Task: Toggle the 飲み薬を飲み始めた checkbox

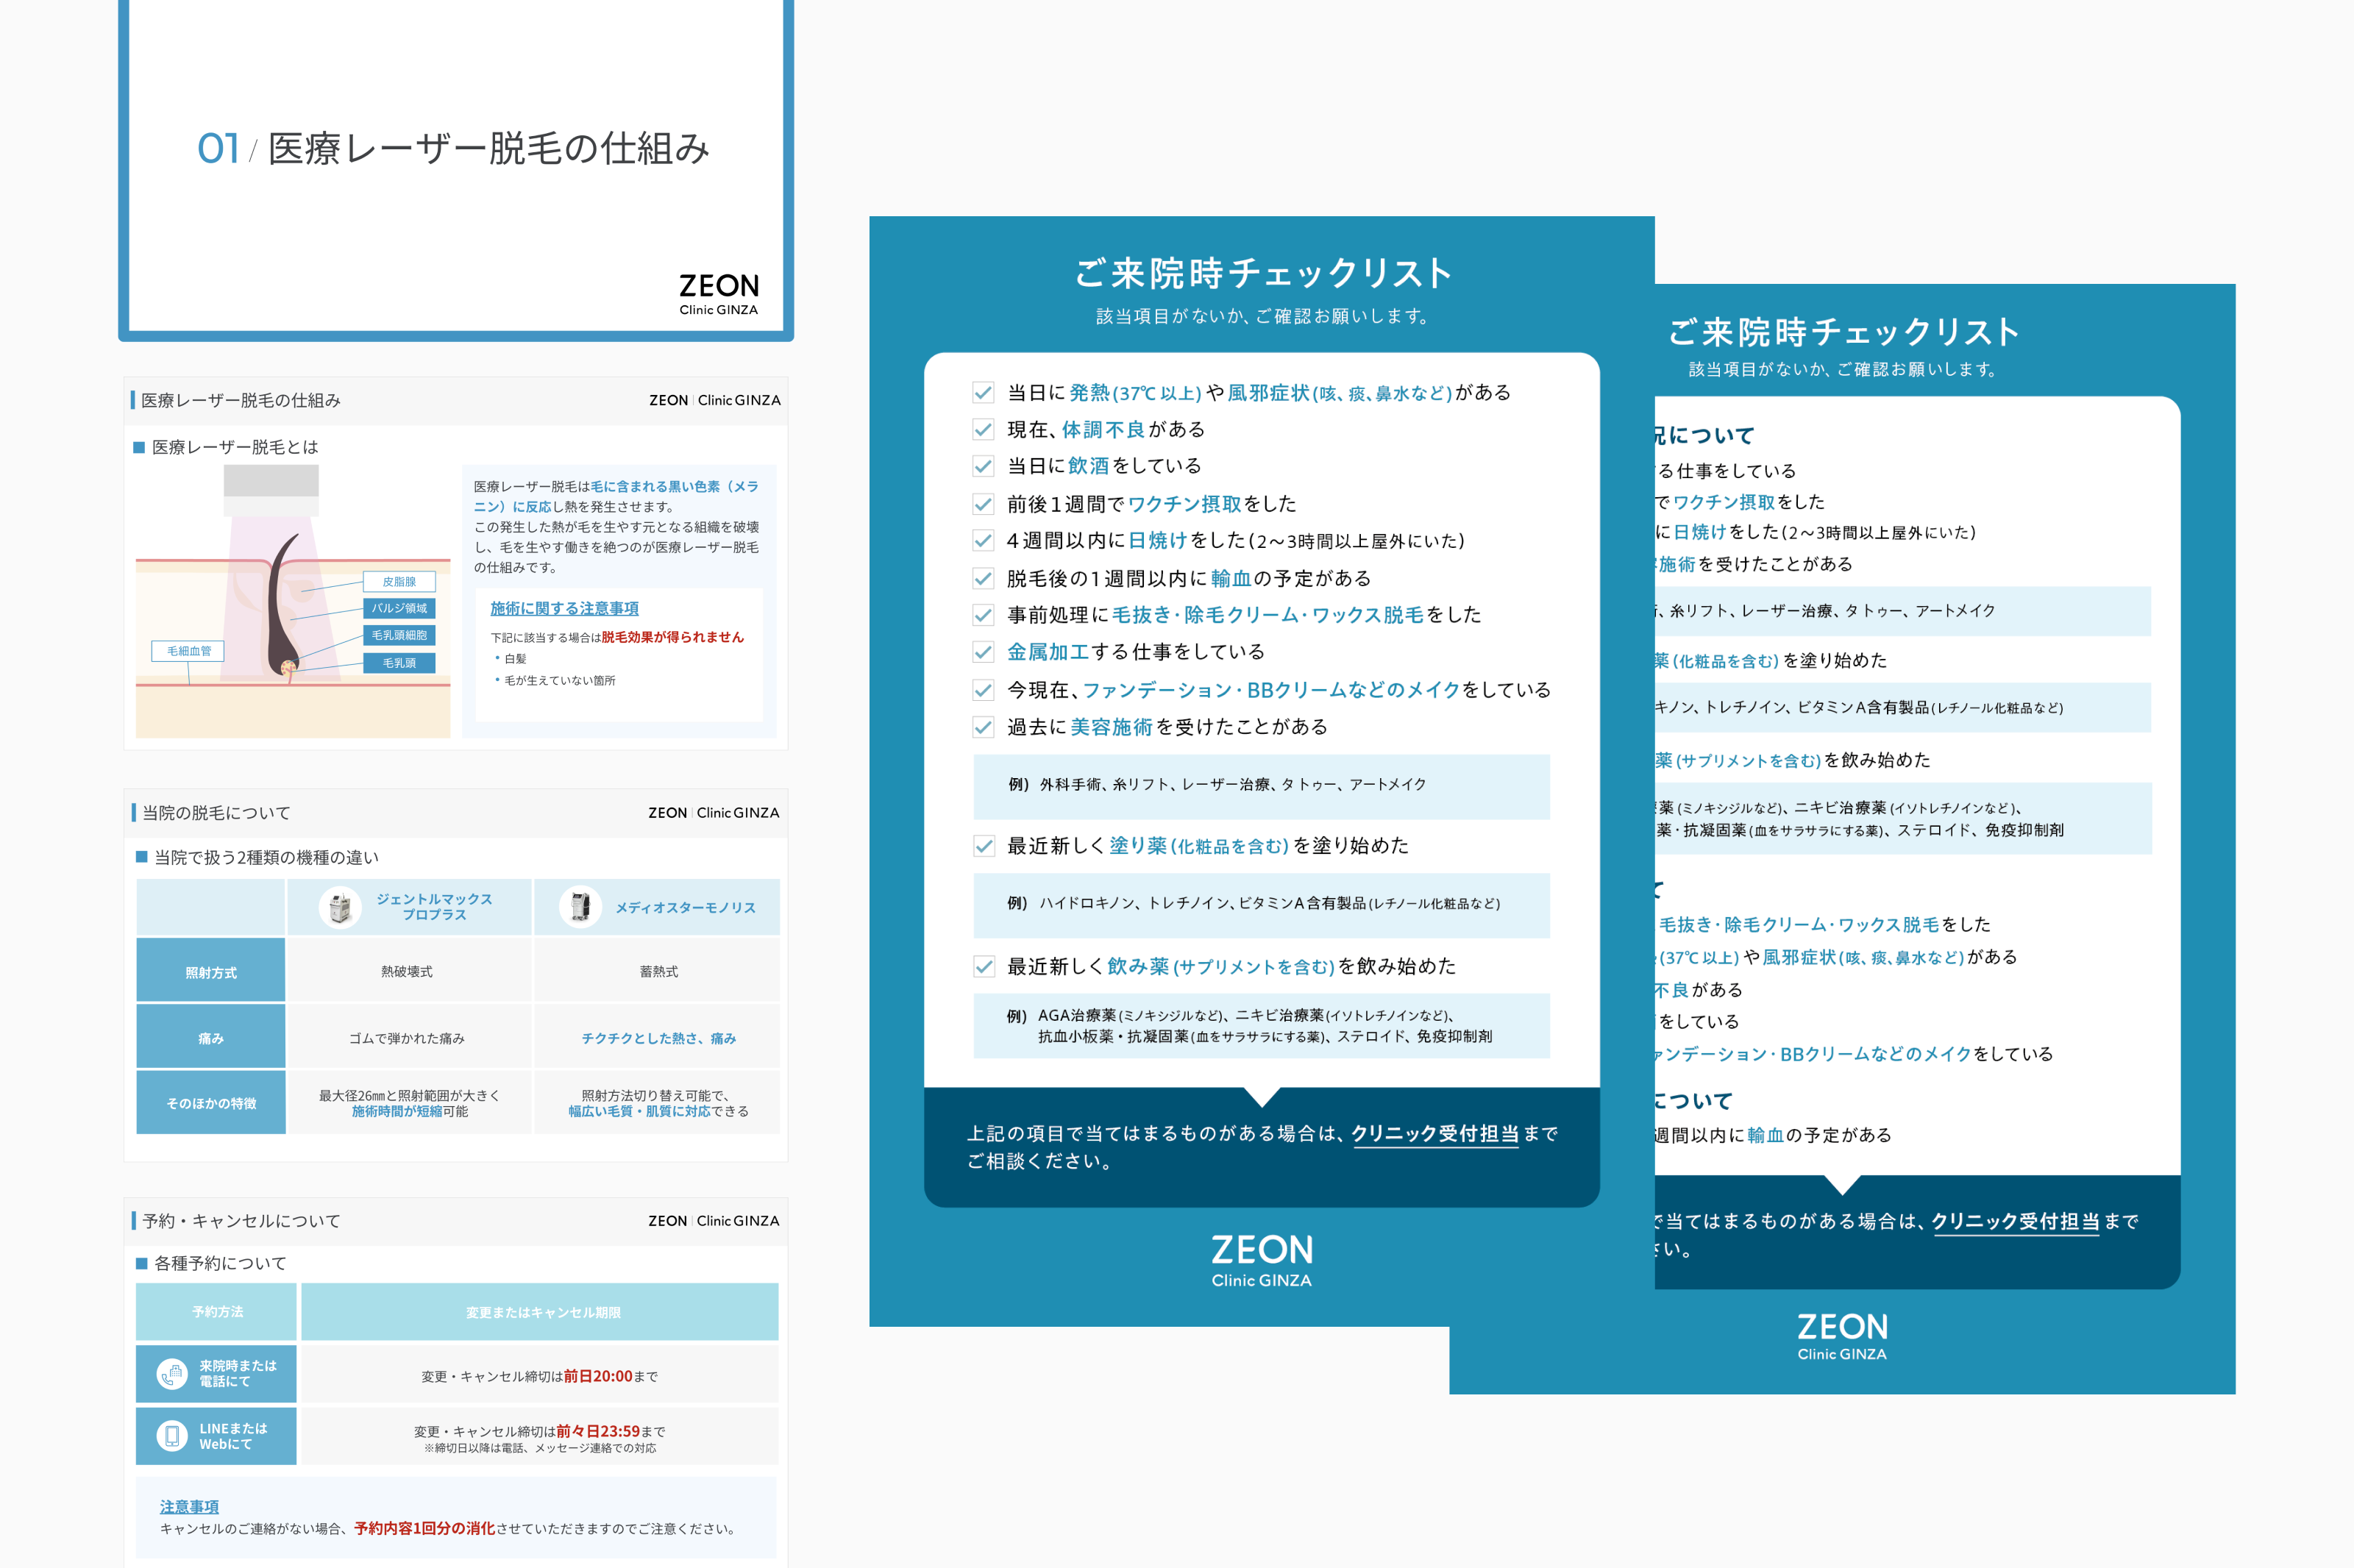Action: coord(983,966)
